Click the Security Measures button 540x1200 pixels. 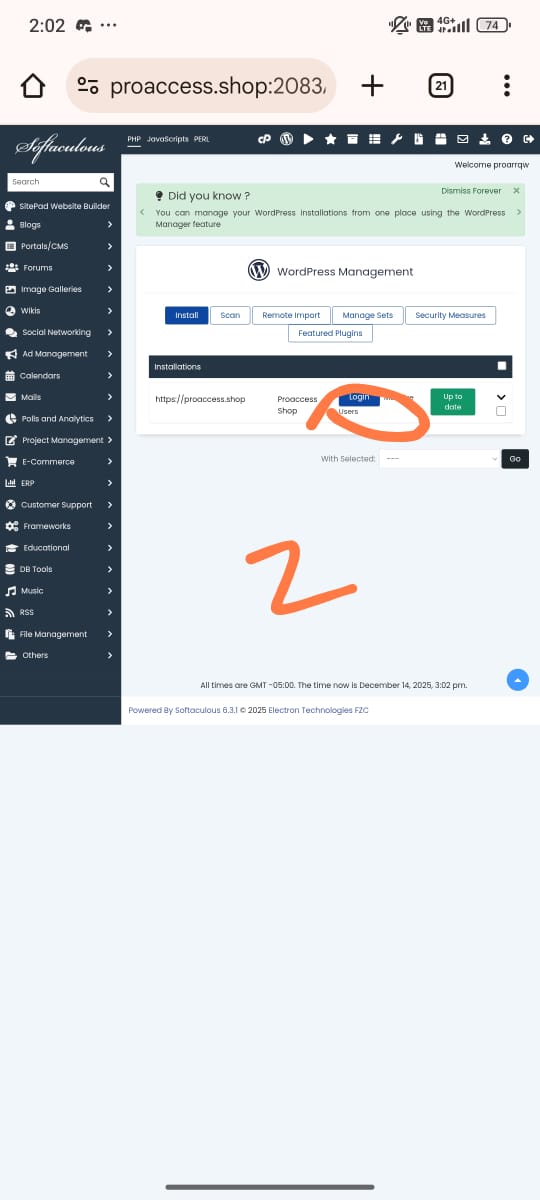pos(450,315)
